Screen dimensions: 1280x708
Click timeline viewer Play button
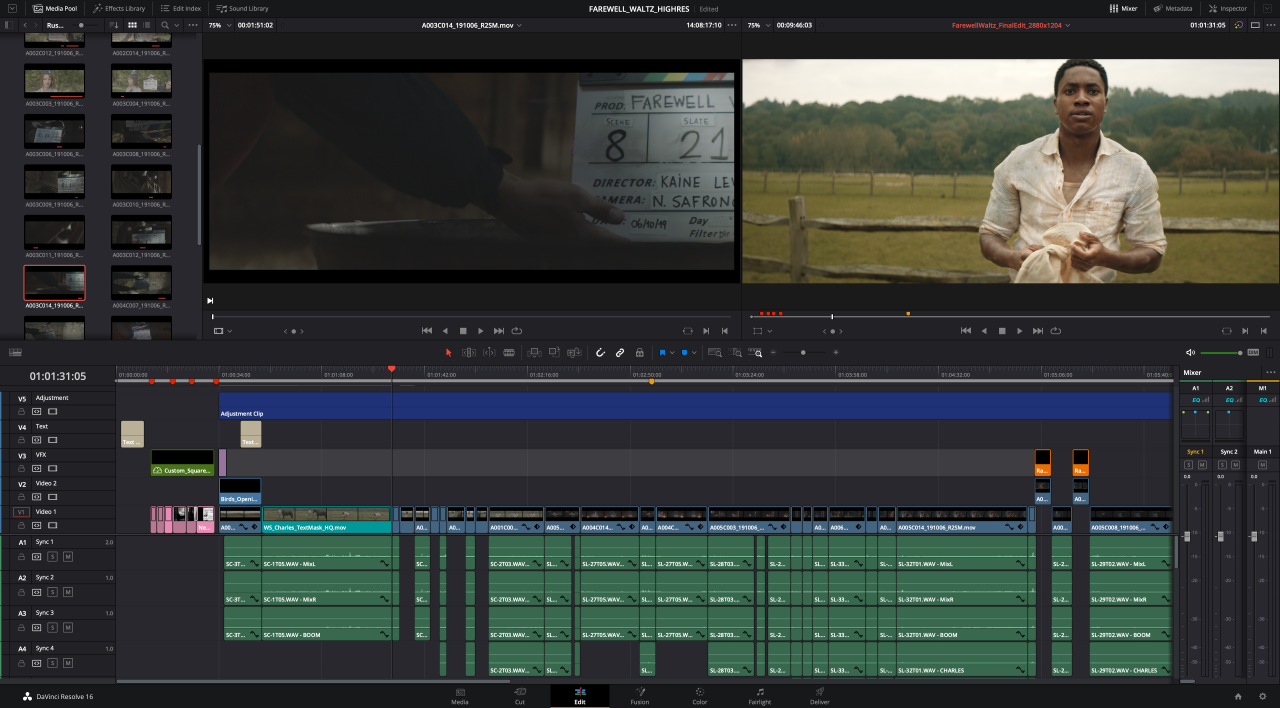point(1020,330)
